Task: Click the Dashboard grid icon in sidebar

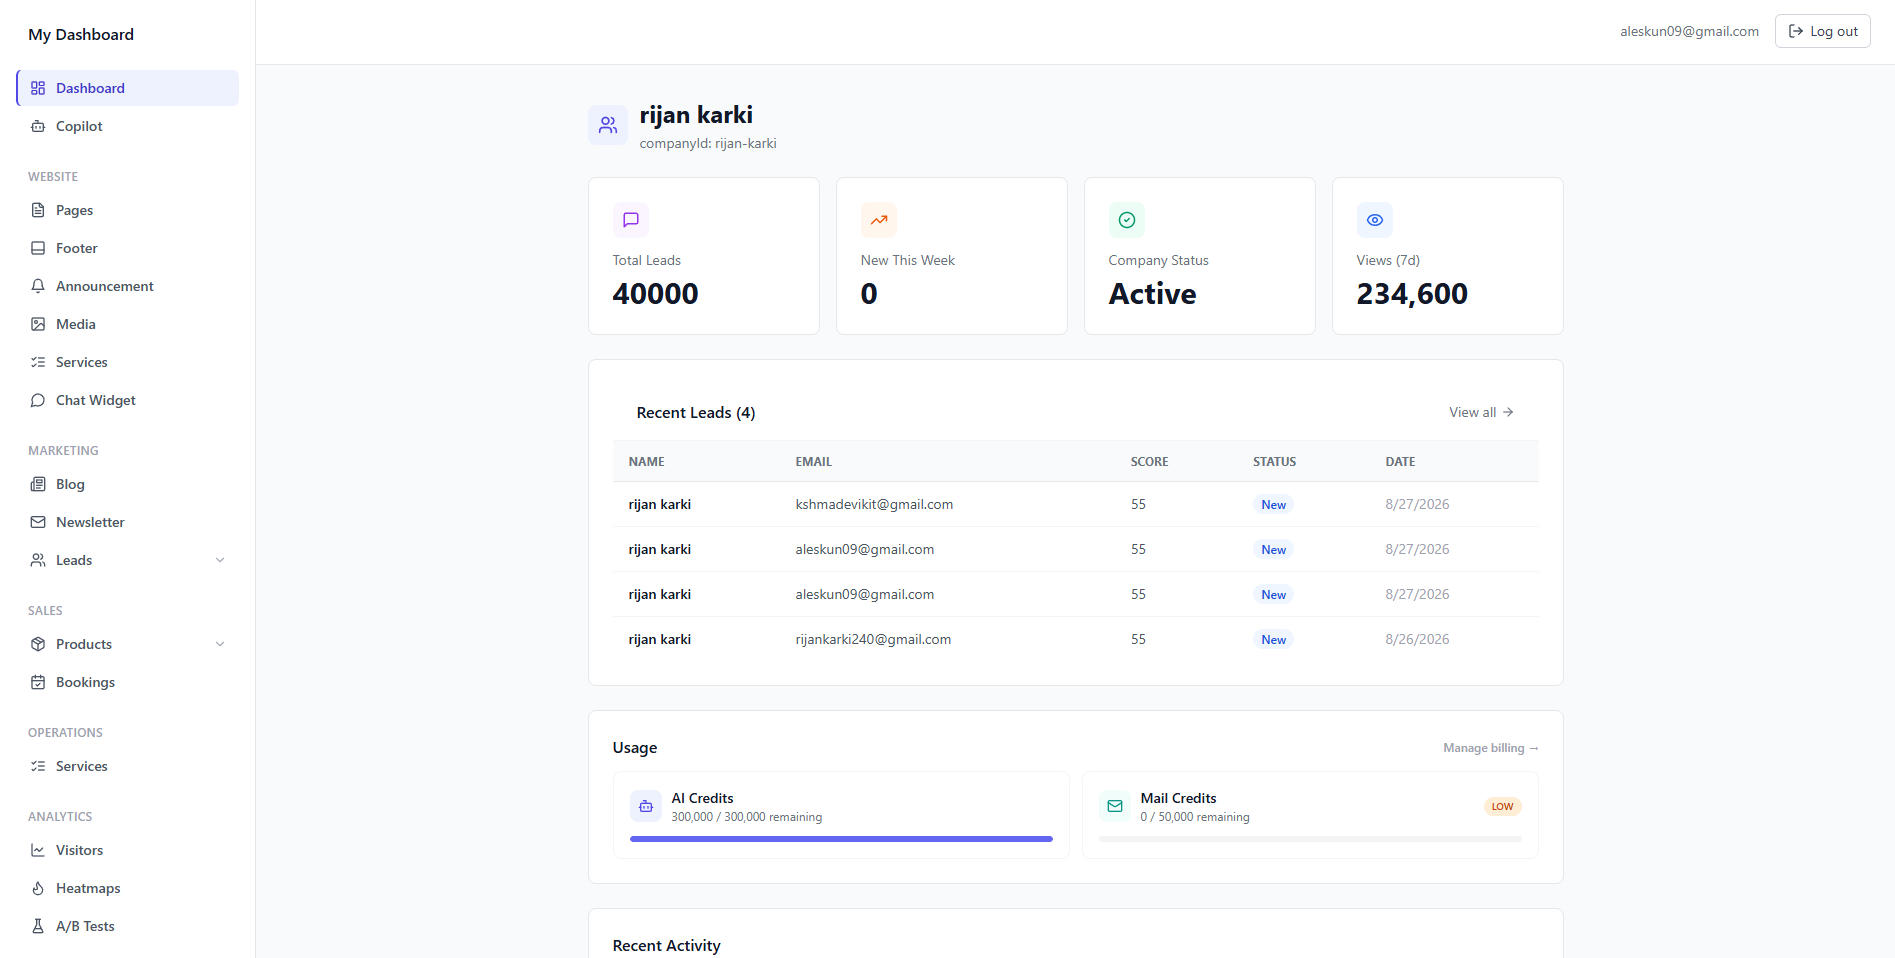Action: (x=38, y=88)
